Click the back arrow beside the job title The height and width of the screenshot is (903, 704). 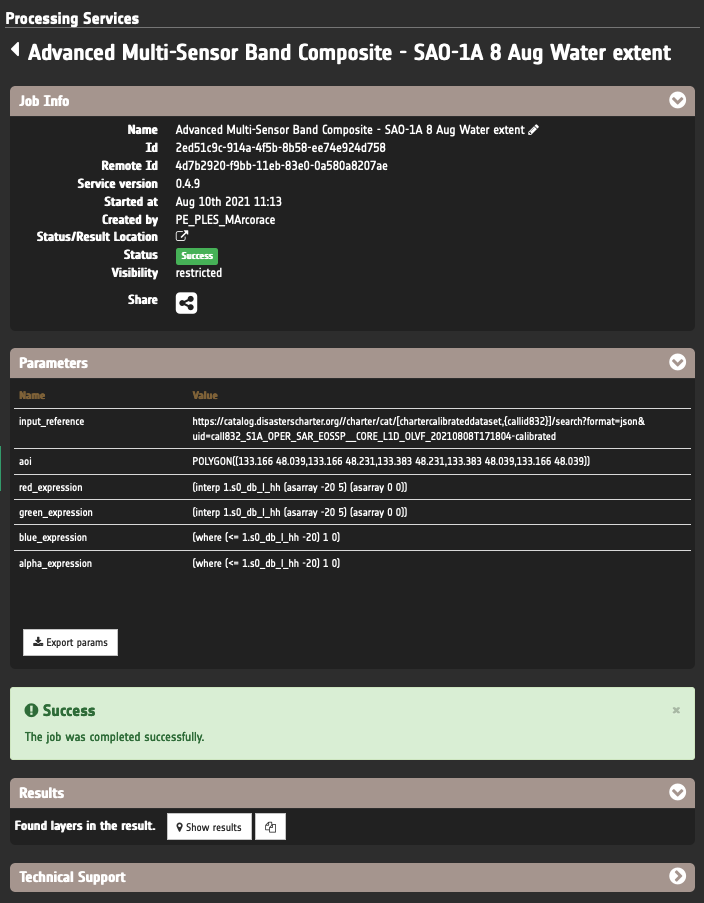coord(15,50)
